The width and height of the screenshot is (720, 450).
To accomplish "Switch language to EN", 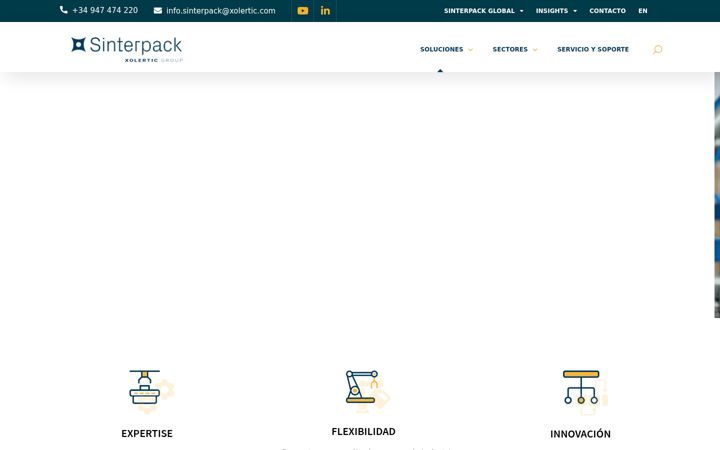I will [642, 11].
